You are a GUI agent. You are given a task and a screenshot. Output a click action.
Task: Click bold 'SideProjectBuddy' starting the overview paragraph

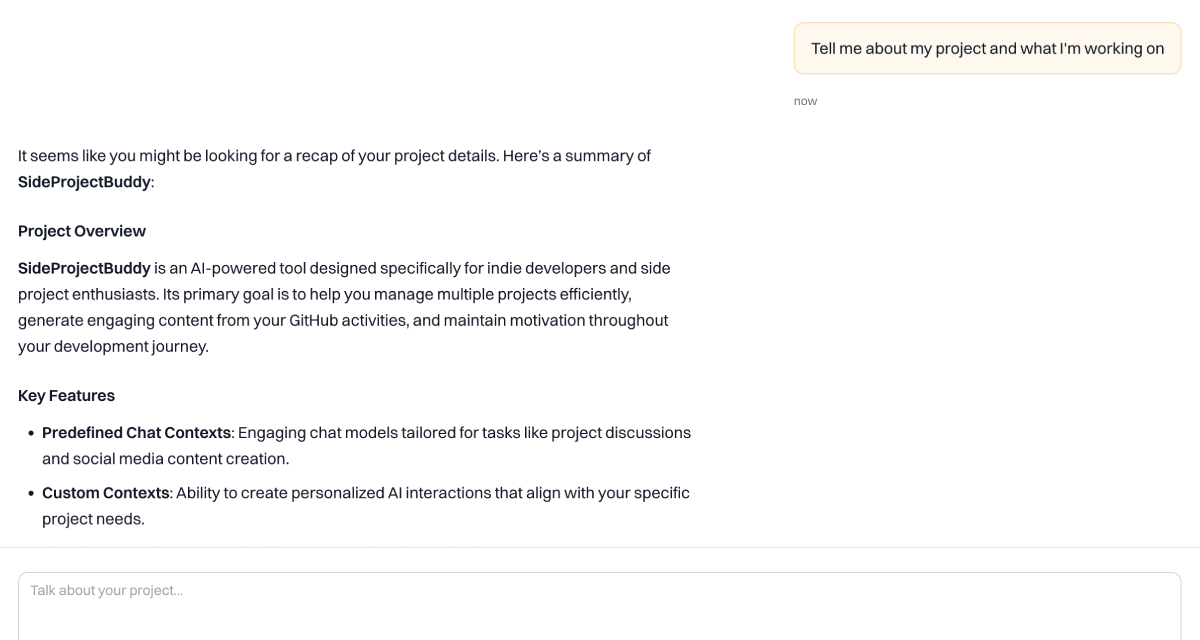(84, 268)
